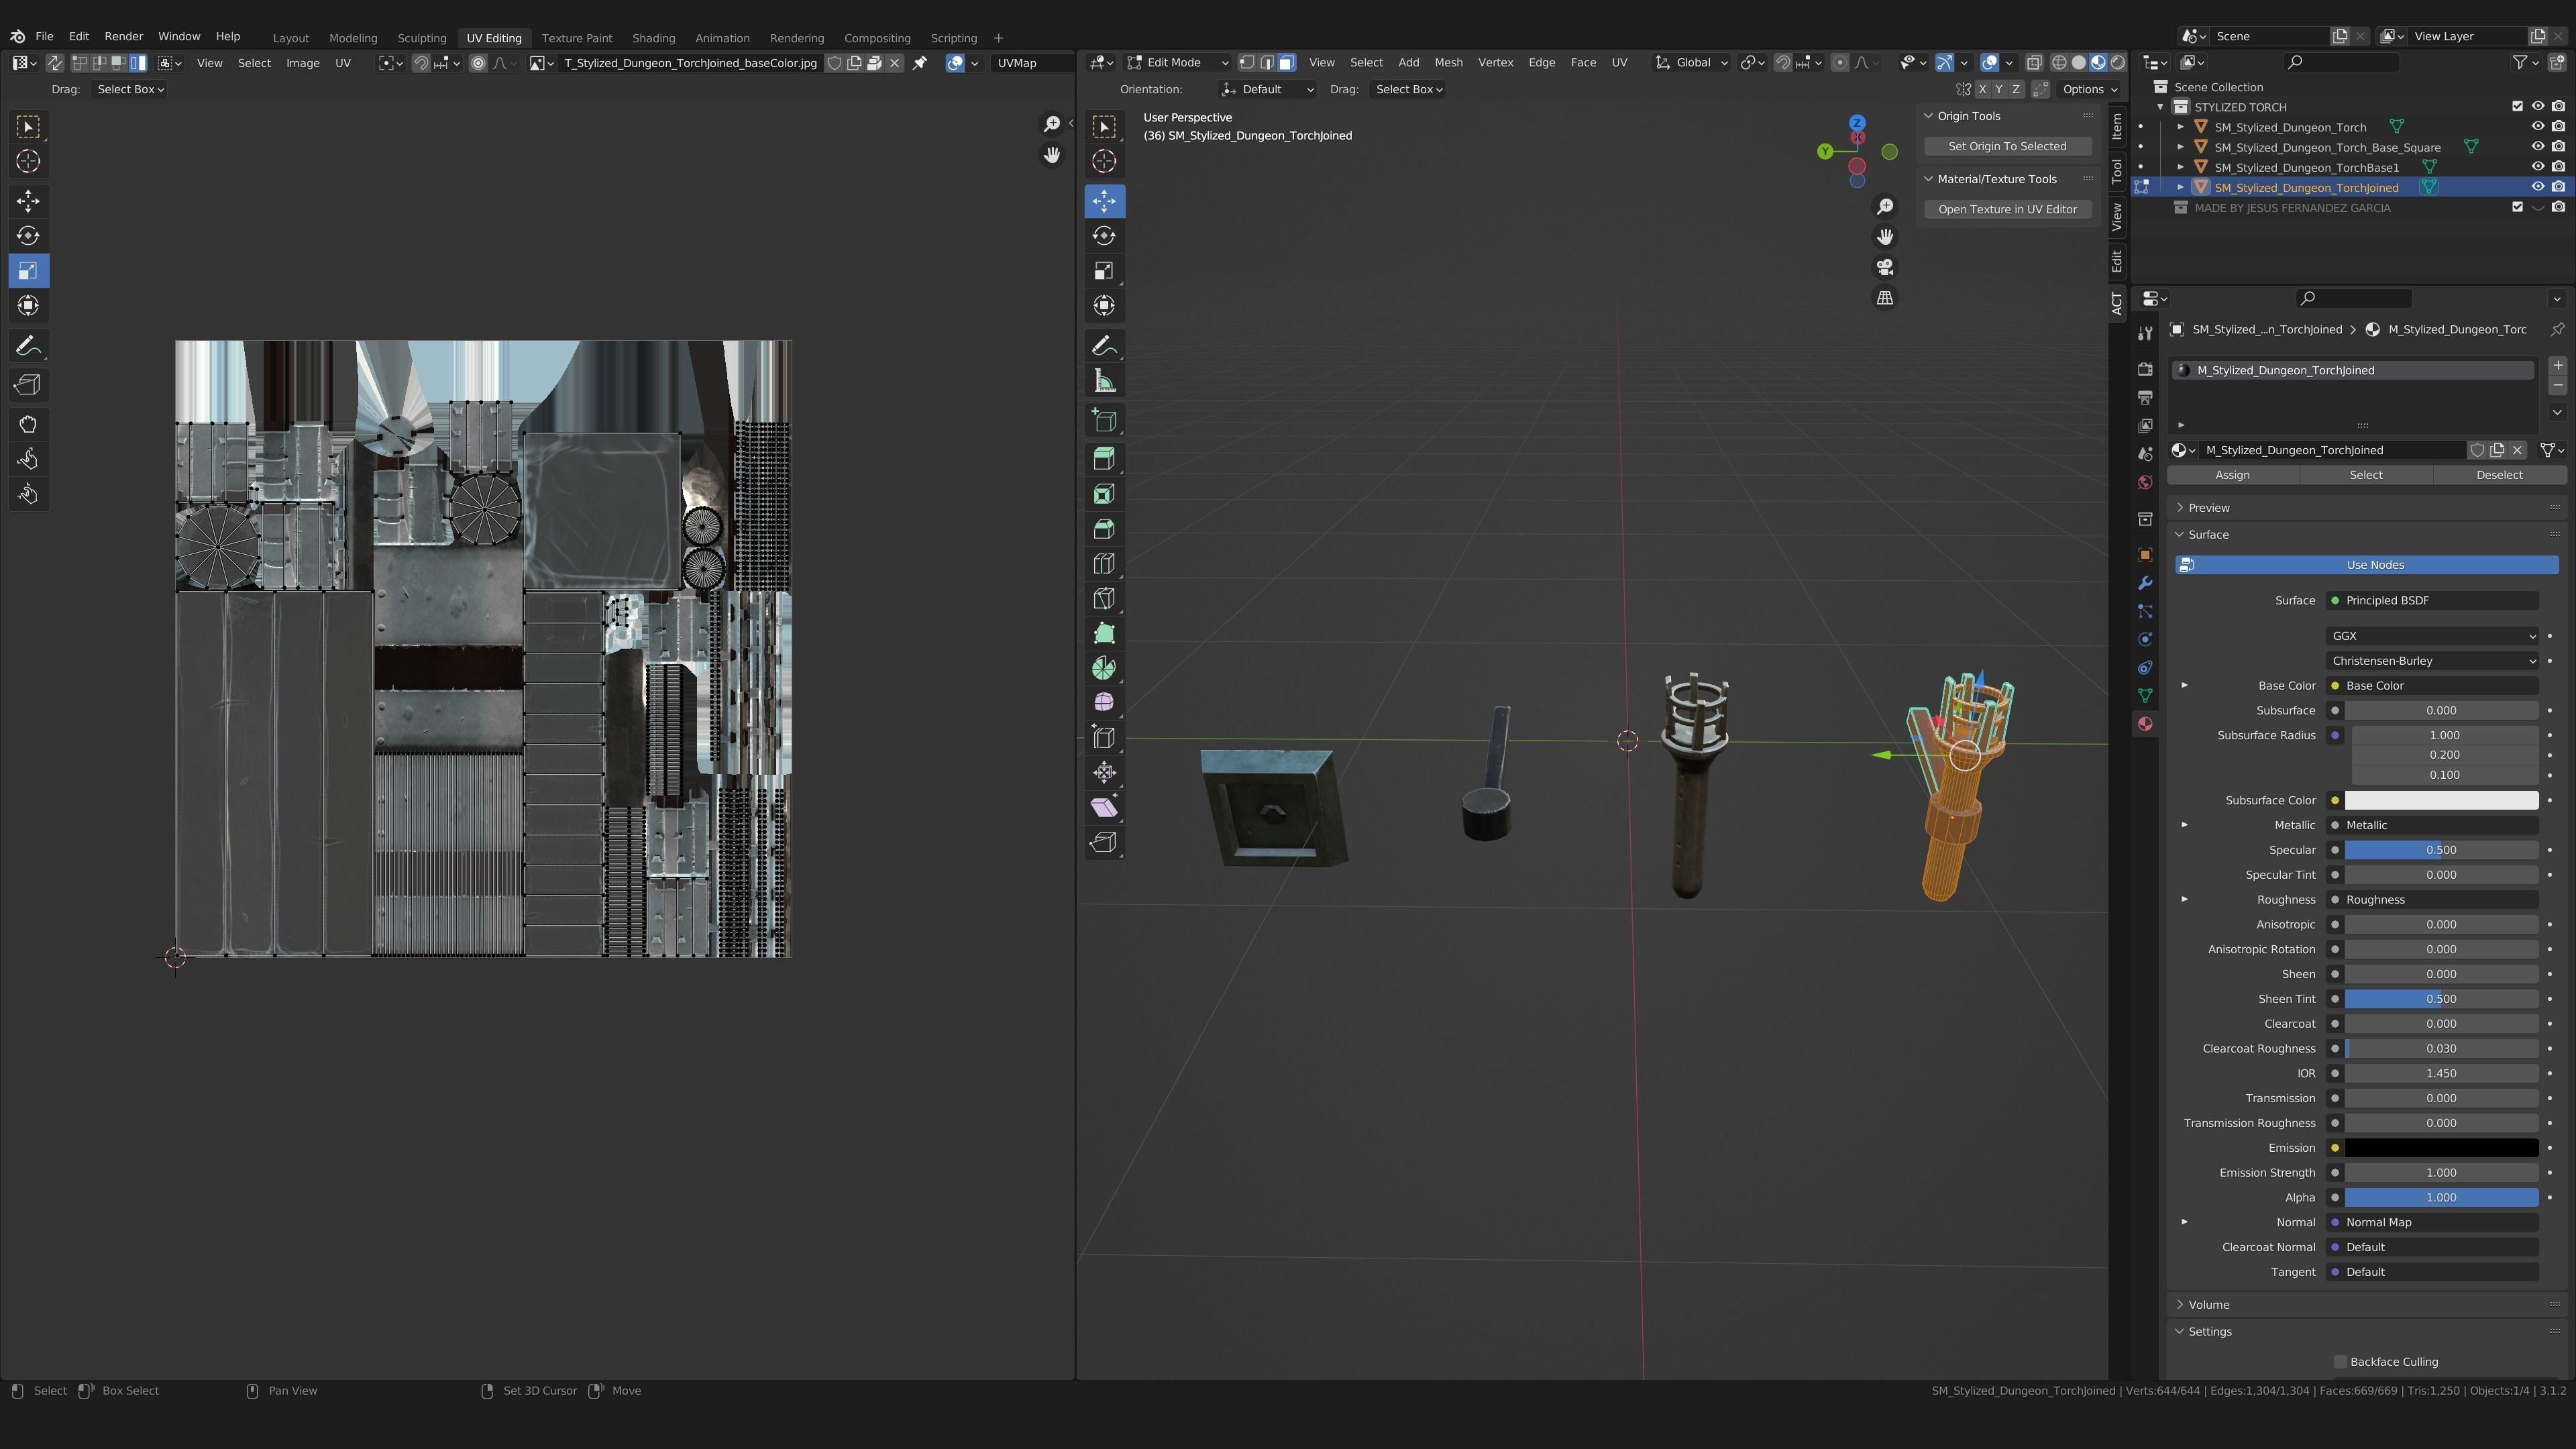Click the material Select button
2576x1449 pixels.
(x=2365, y=475)
